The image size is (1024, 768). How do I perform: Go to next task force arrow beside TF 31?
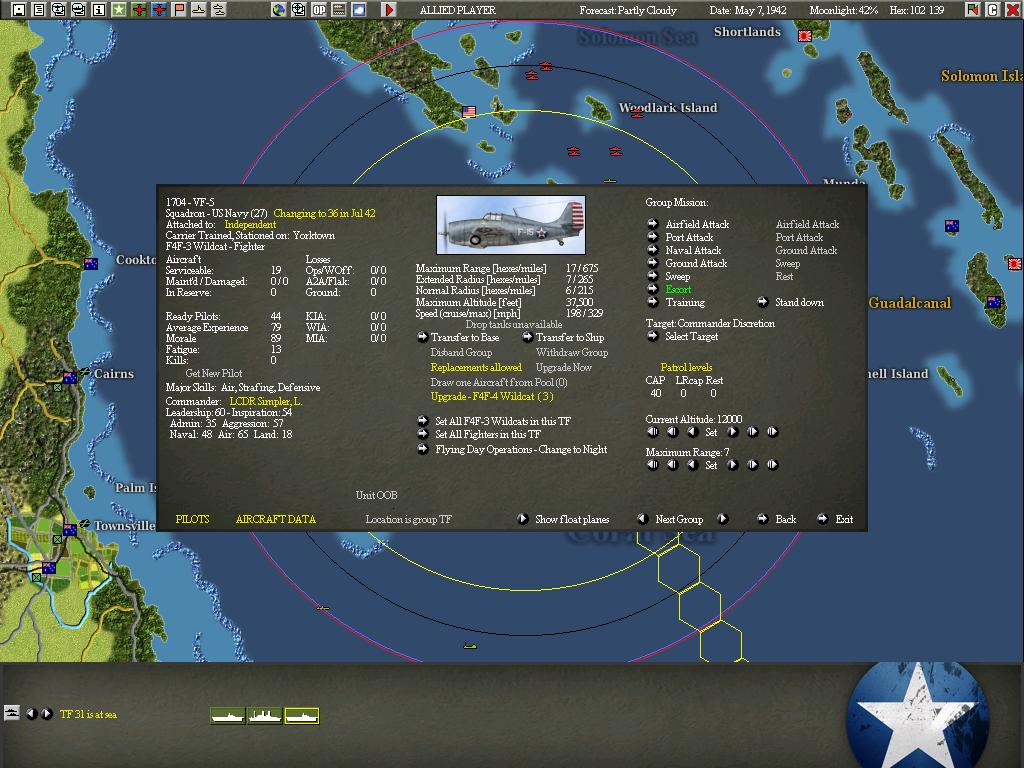(x=47, y=714)
